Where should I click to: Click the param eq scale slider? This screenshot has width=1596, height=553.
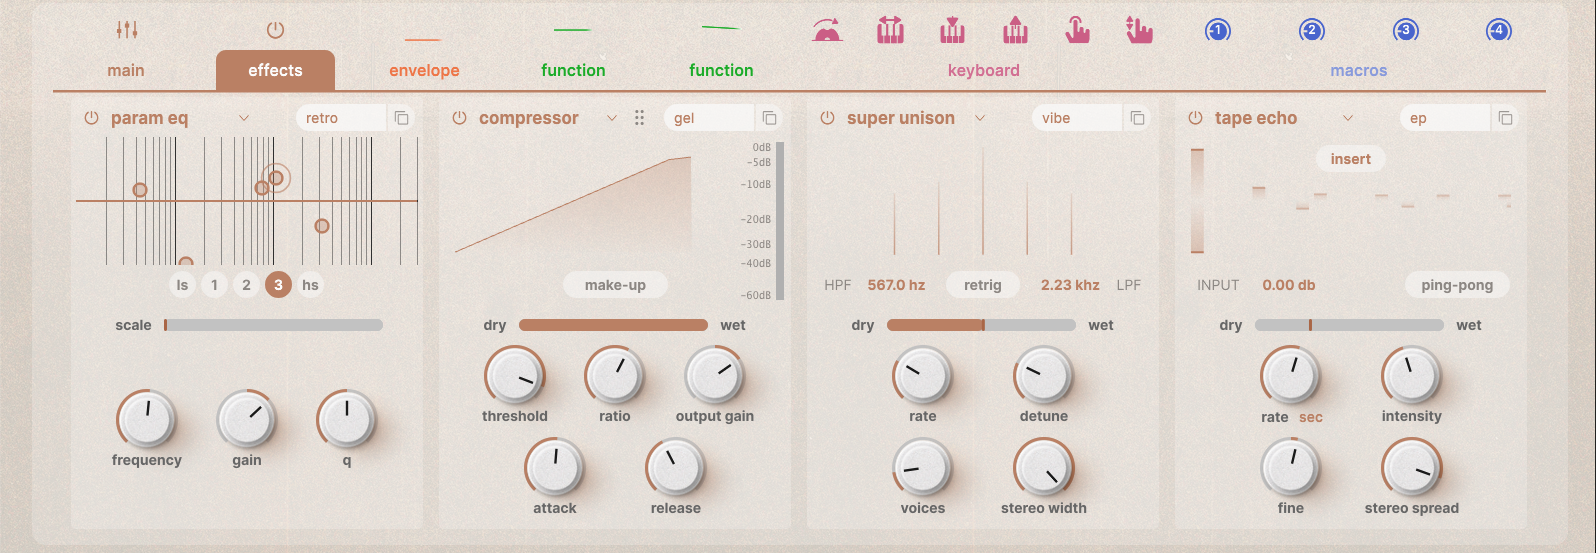tap(273, 325)
